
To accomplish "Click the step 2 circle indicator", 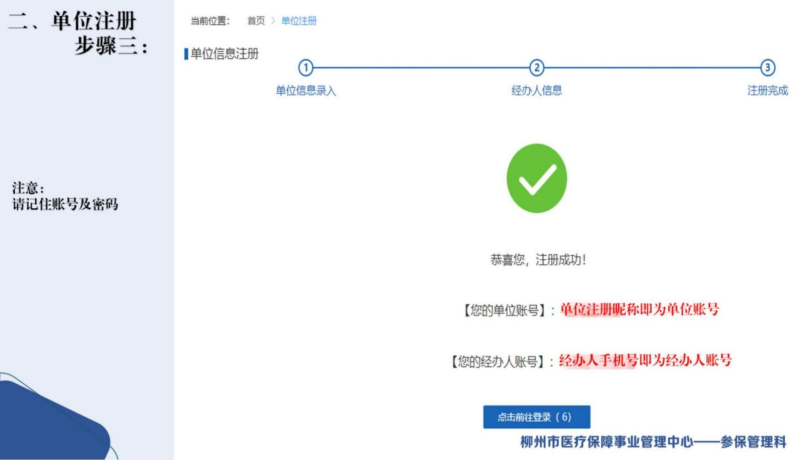I will coord(537,68).
